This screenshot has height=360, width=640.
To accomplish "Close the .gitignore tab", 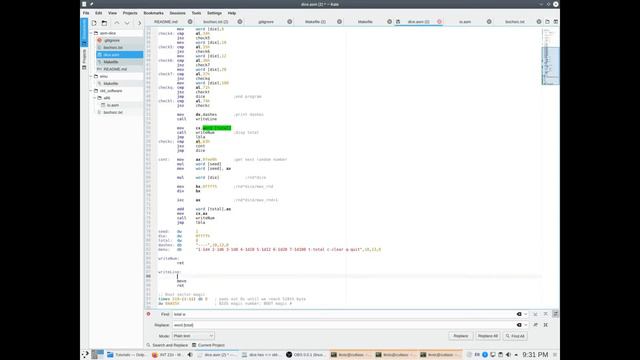I will pos(290,22).
